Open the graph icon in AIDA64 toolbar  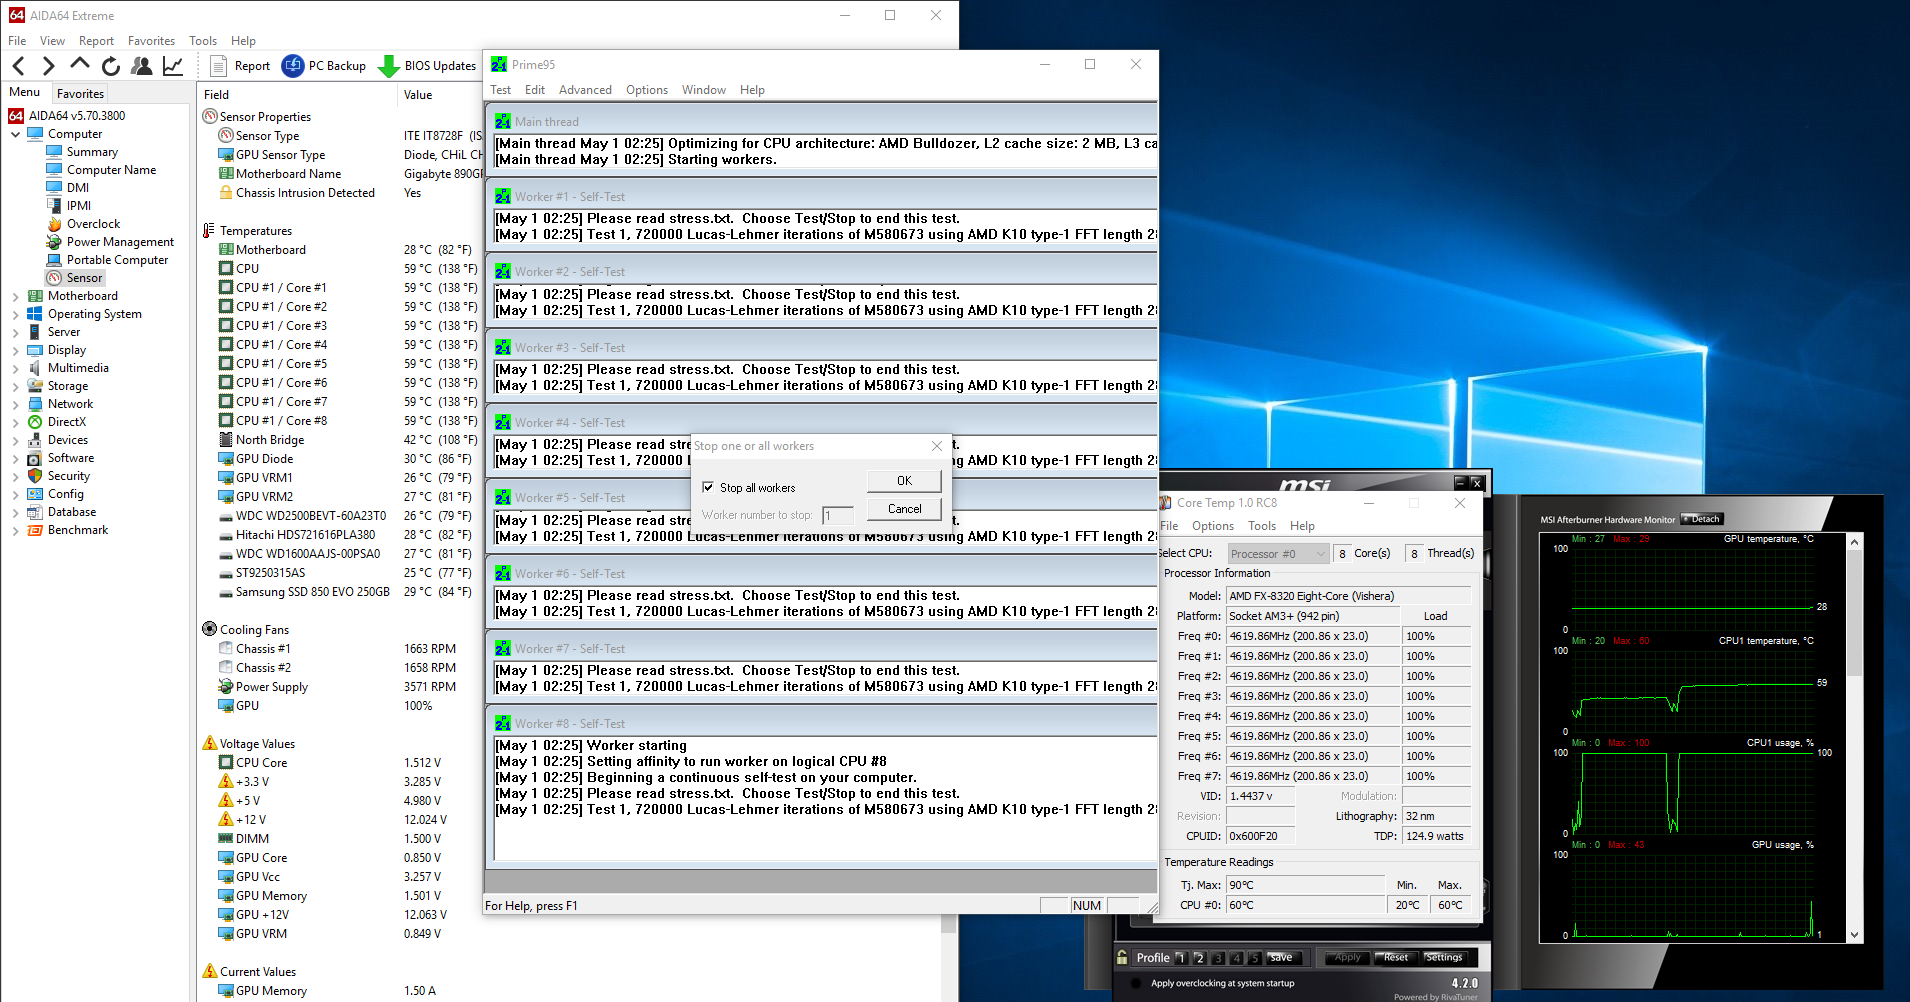[x=173, y=66]
